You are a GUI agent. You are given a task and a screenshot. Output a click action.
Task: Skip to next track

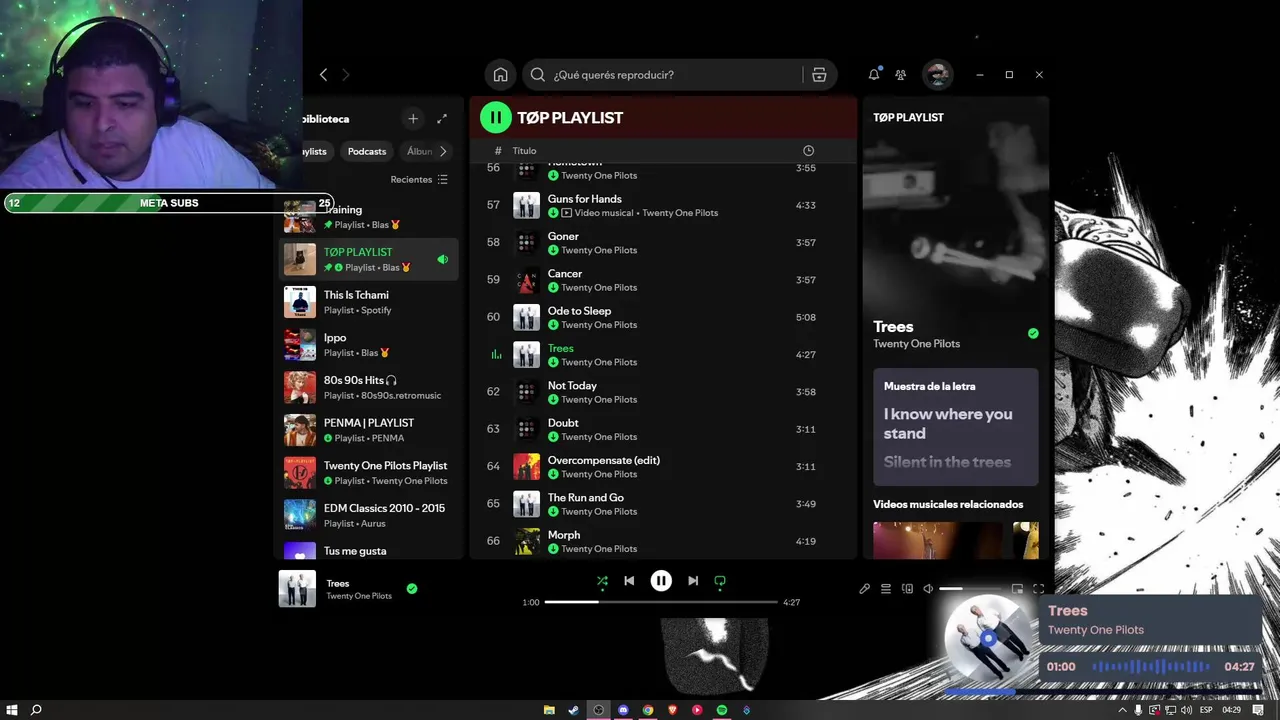point(693,581)
